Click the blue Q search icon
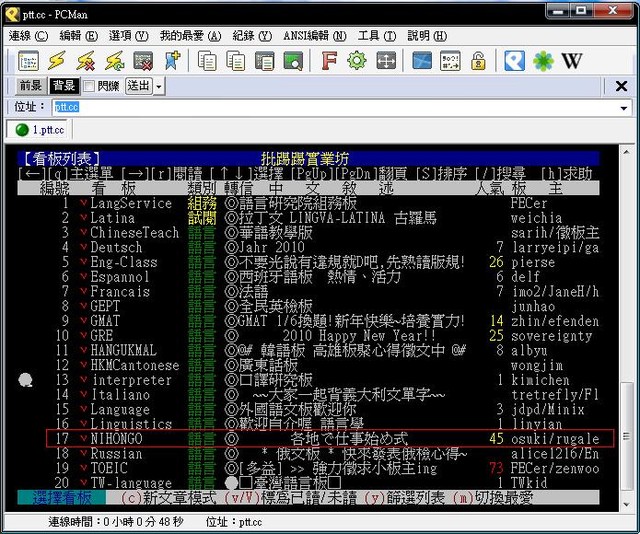The image size is (640, 534). coord(515,61)
